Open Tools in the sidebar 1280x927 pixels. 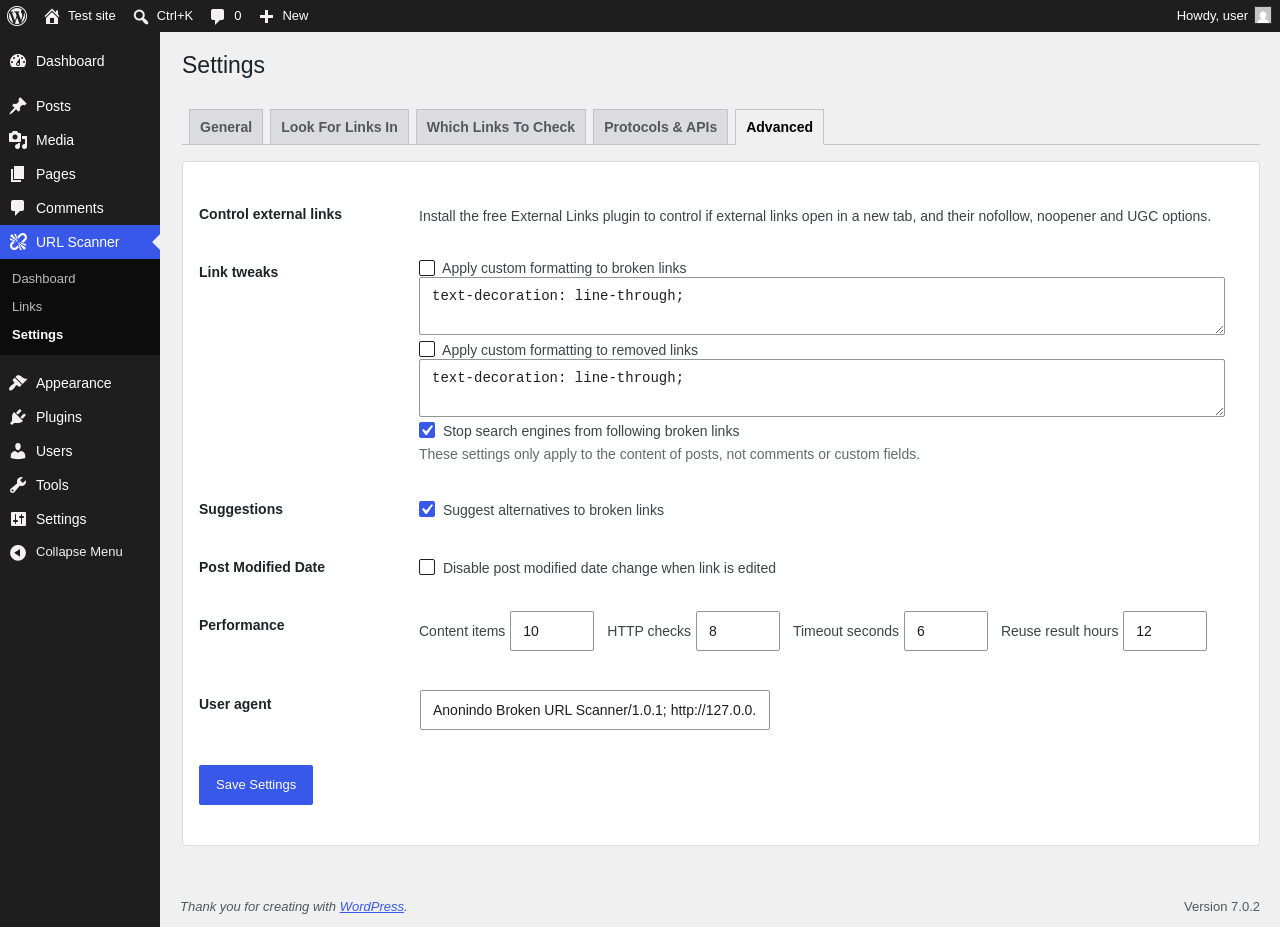80,485
